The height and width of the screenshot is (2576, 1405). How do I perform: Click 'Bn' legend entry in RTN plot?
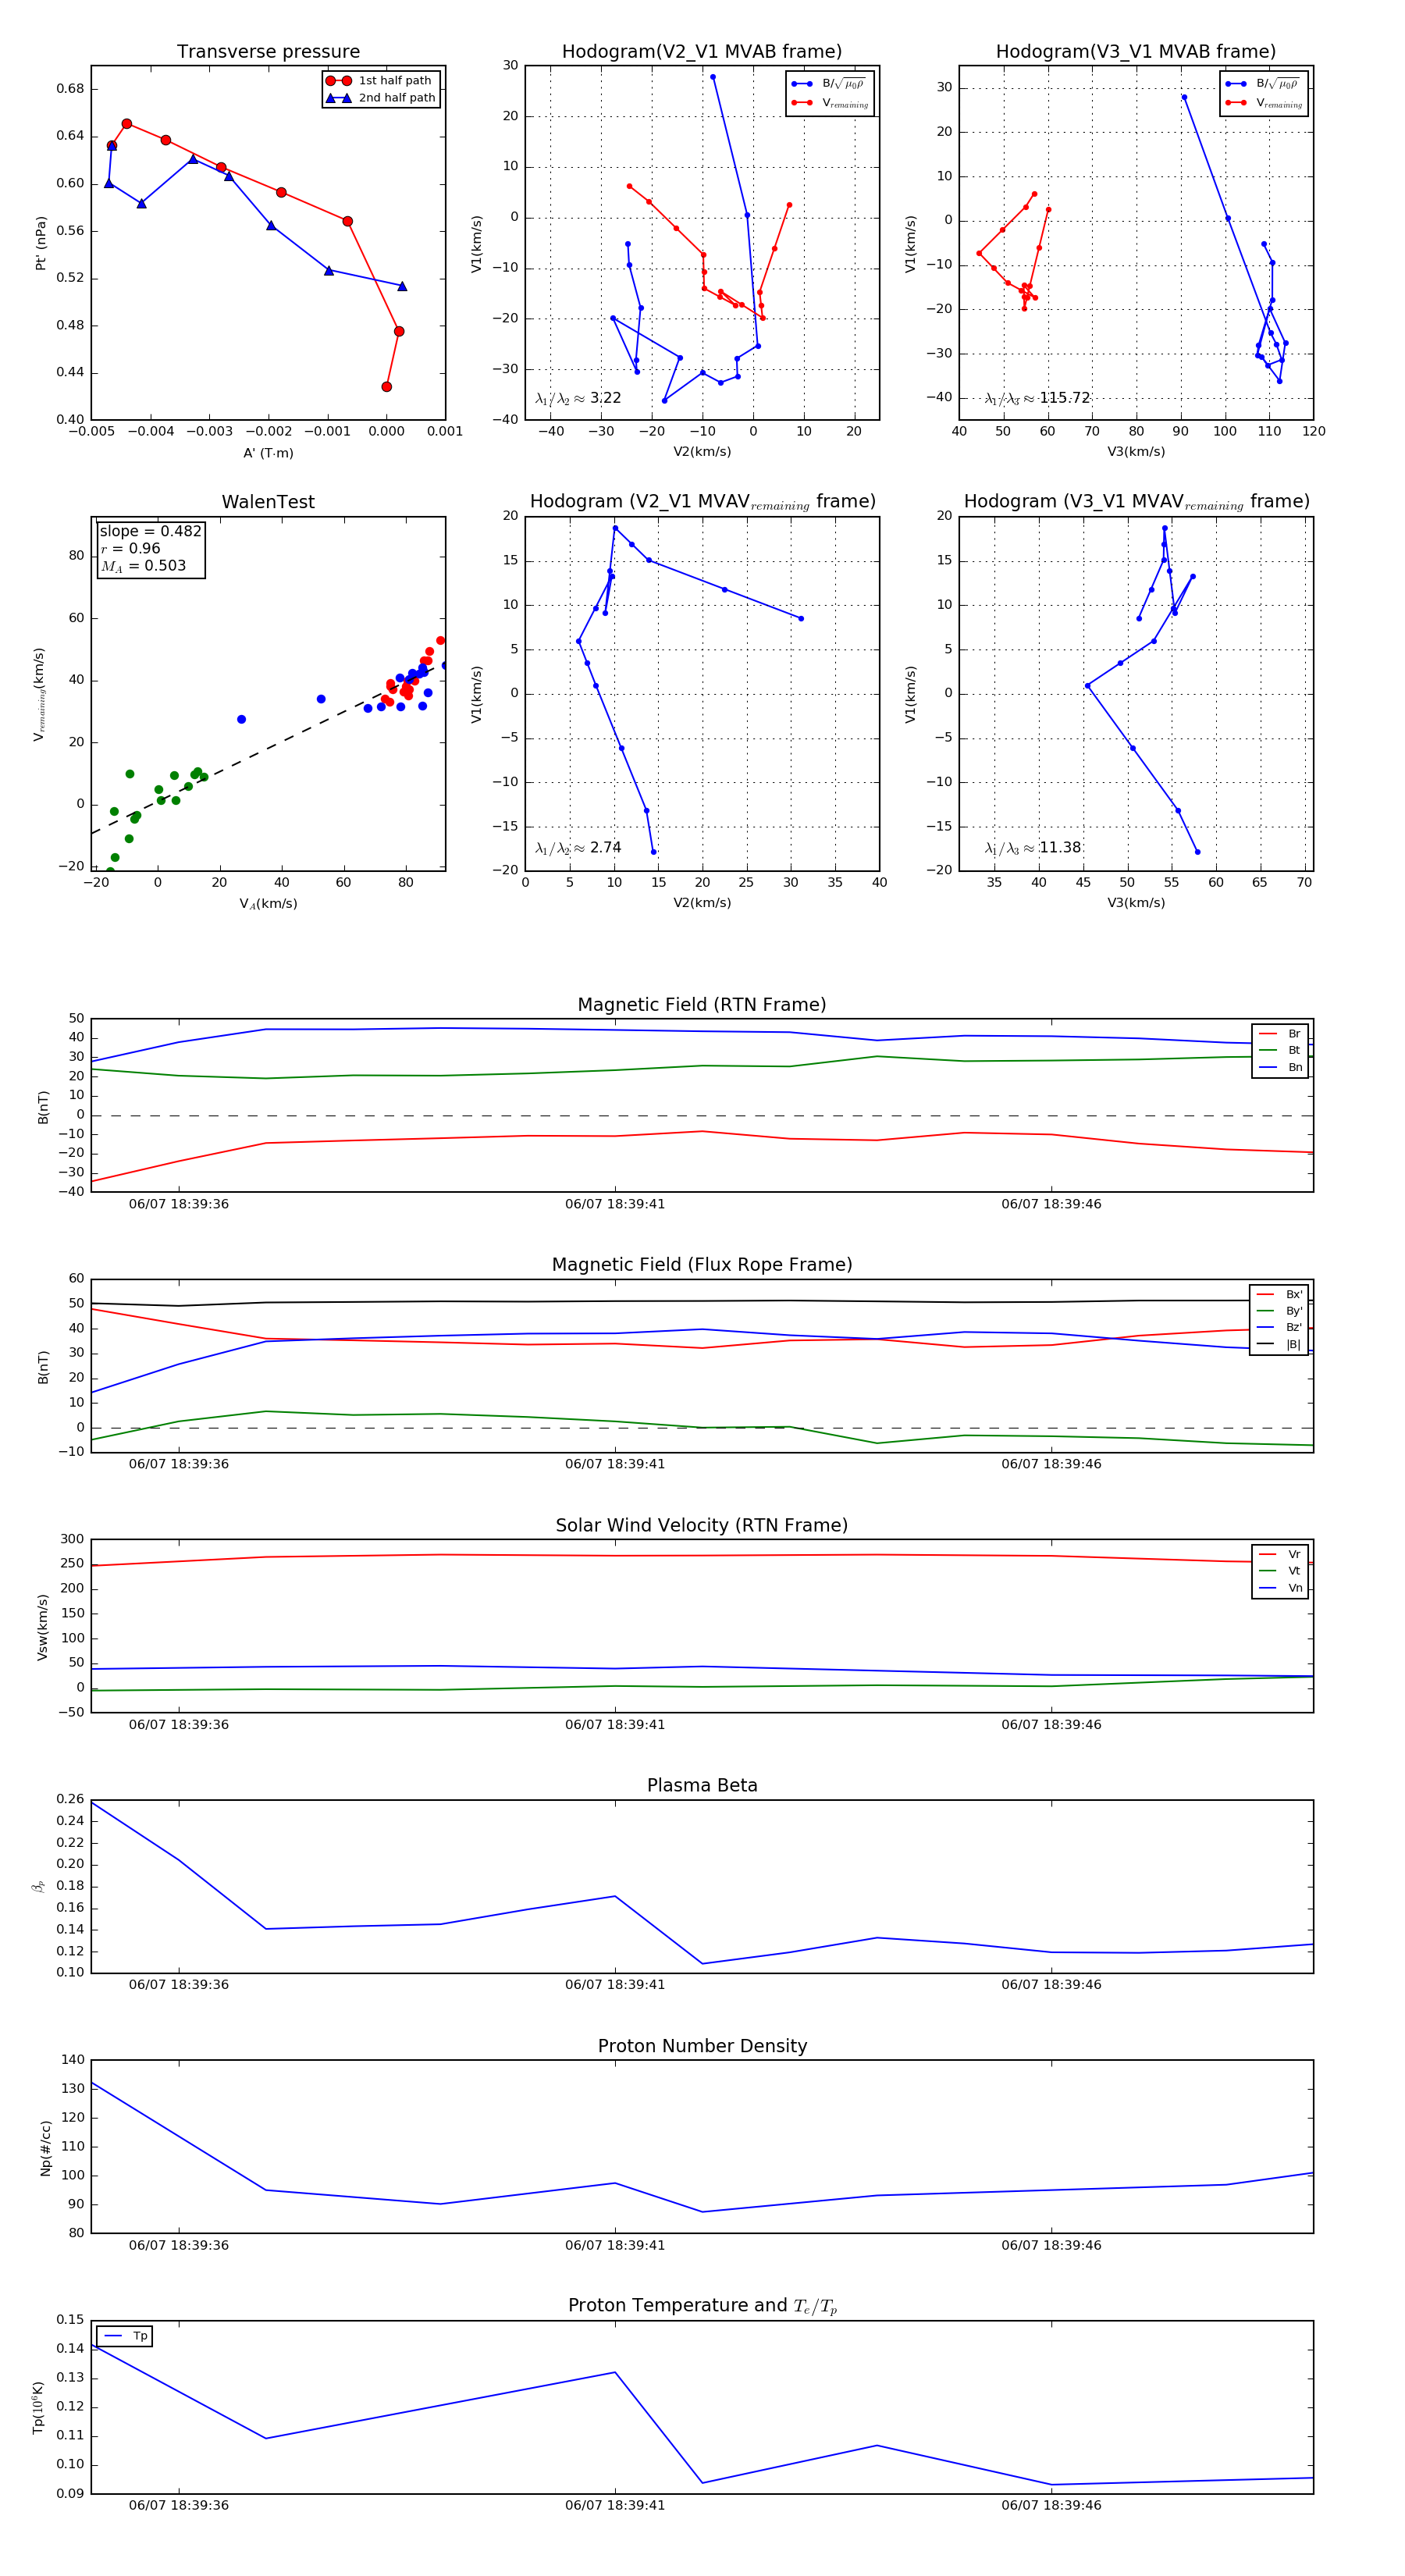[1281, 1067]
